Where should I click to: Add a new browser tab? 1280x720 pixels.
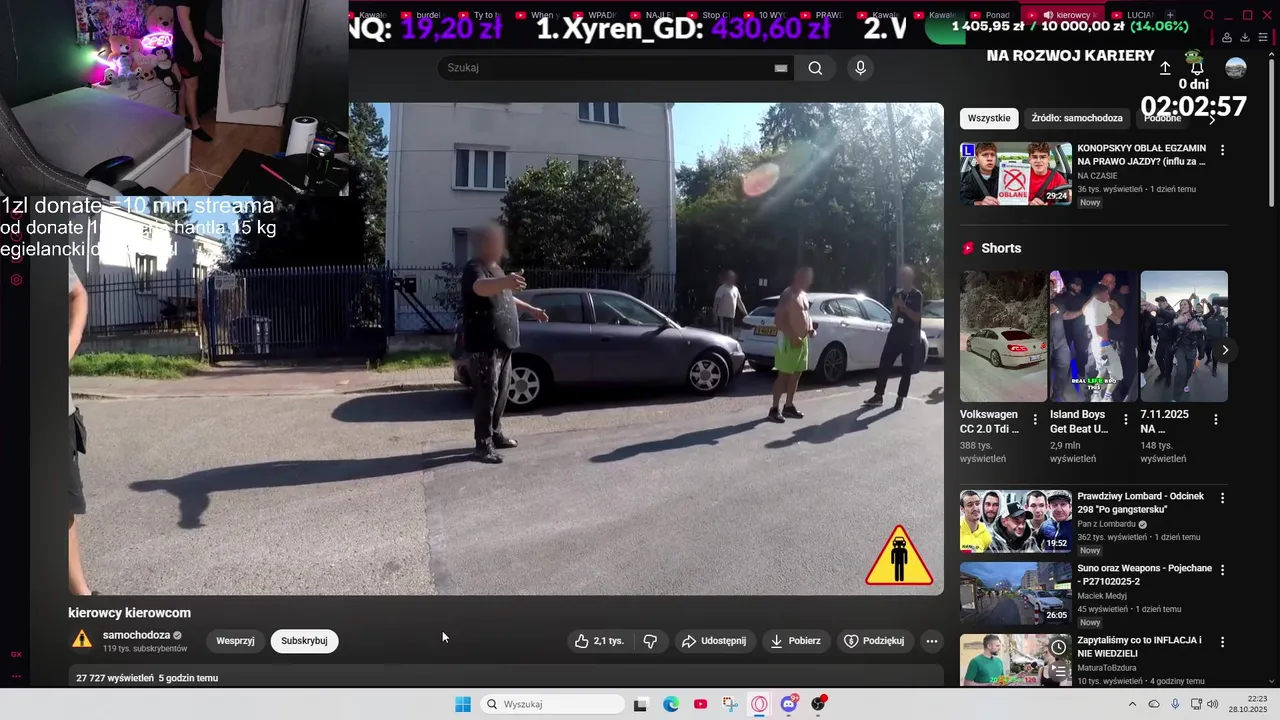[x=1170, y=15]
